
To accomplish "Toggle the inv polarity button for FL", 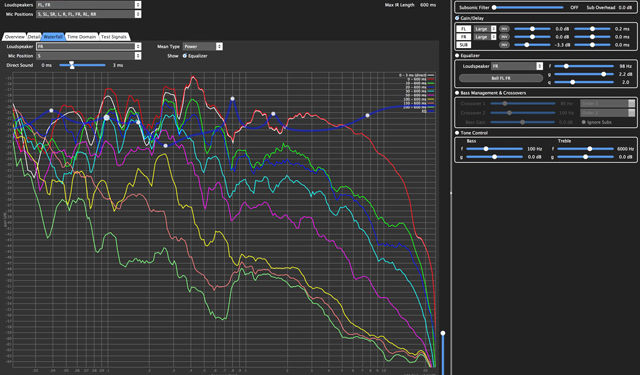I will 504,29.
